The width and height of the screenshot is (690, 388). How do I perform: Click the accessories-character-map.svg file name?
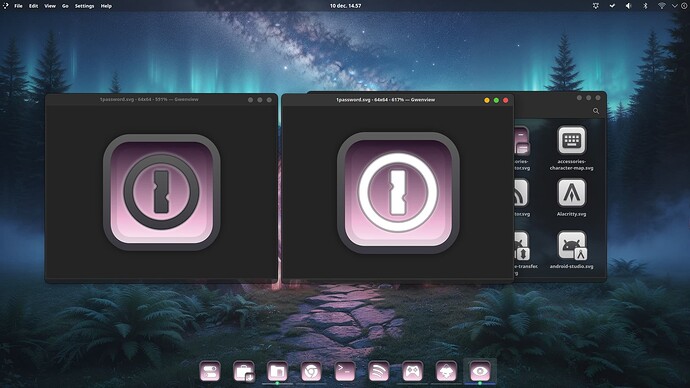[572, 165]
